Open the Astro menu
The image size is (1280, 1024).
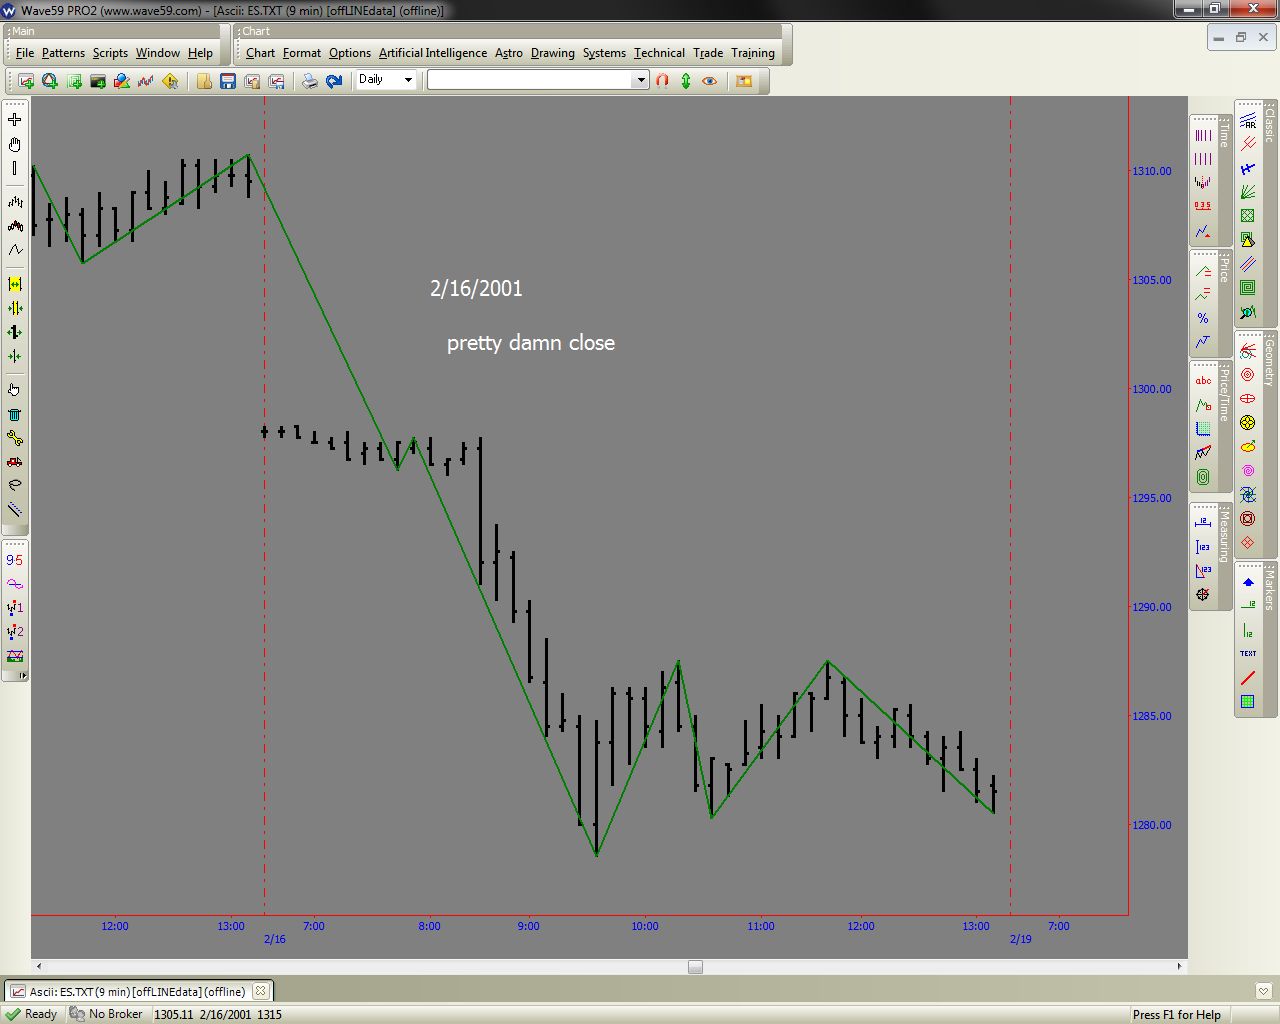509,53
